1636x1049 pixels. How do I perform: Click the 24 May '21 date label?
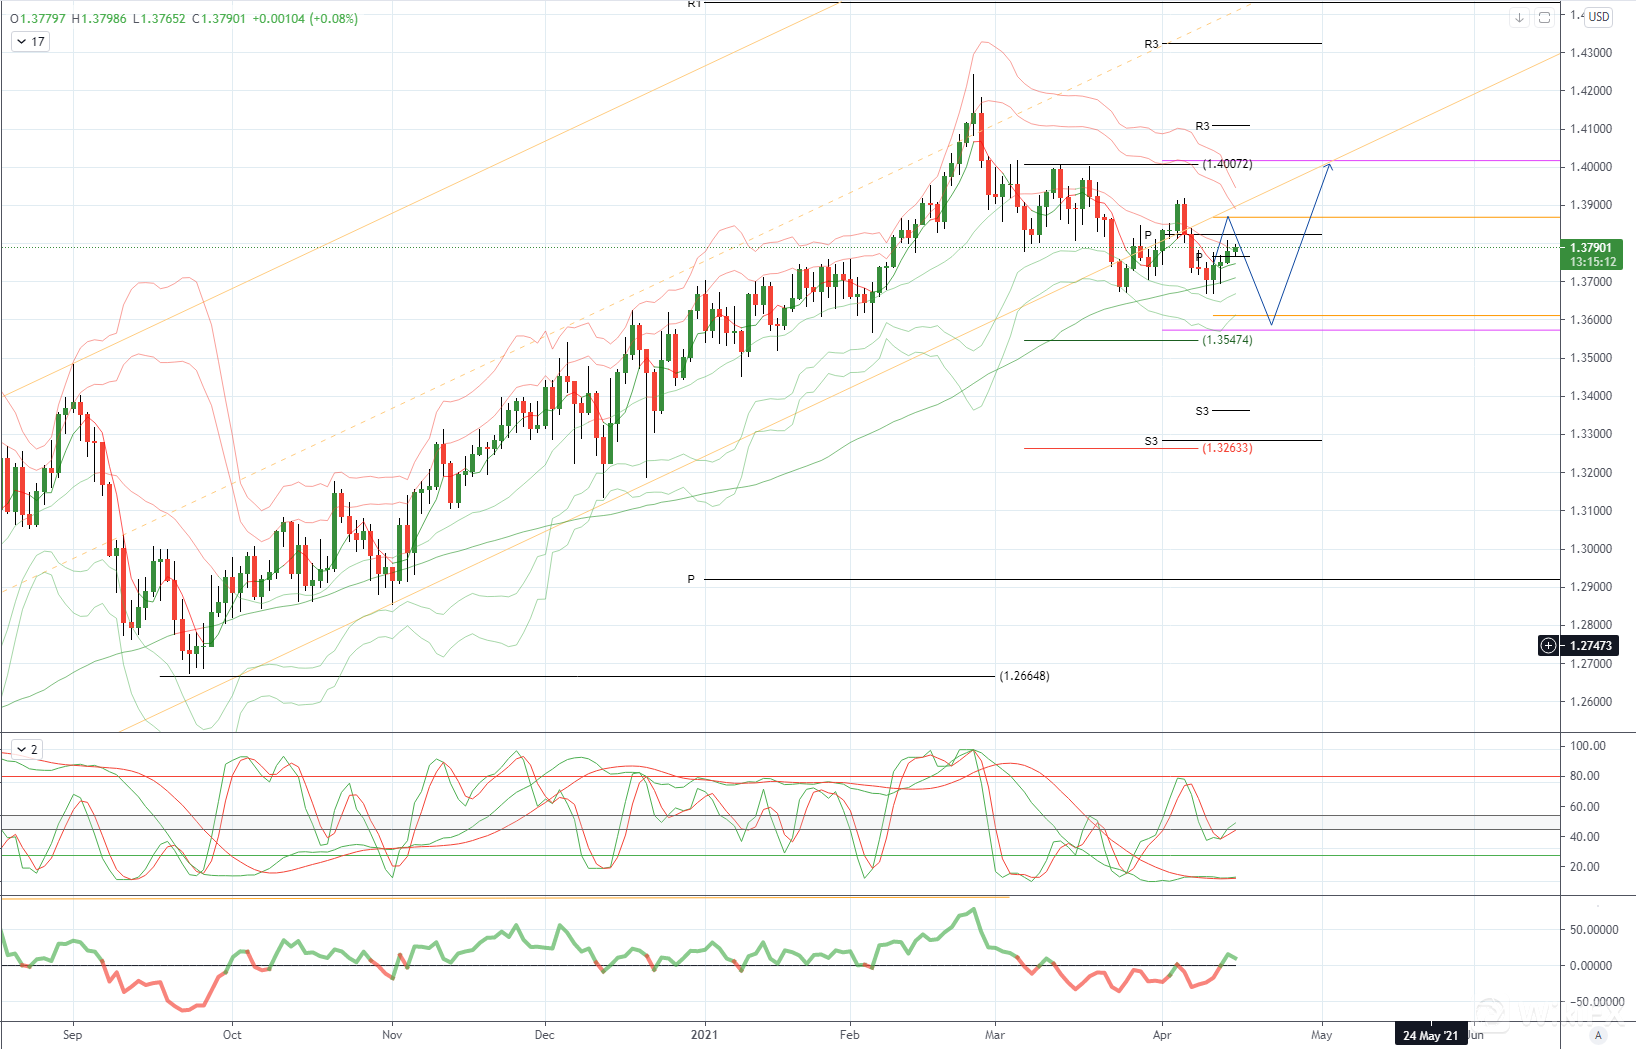click(x=1431, y=1035)
